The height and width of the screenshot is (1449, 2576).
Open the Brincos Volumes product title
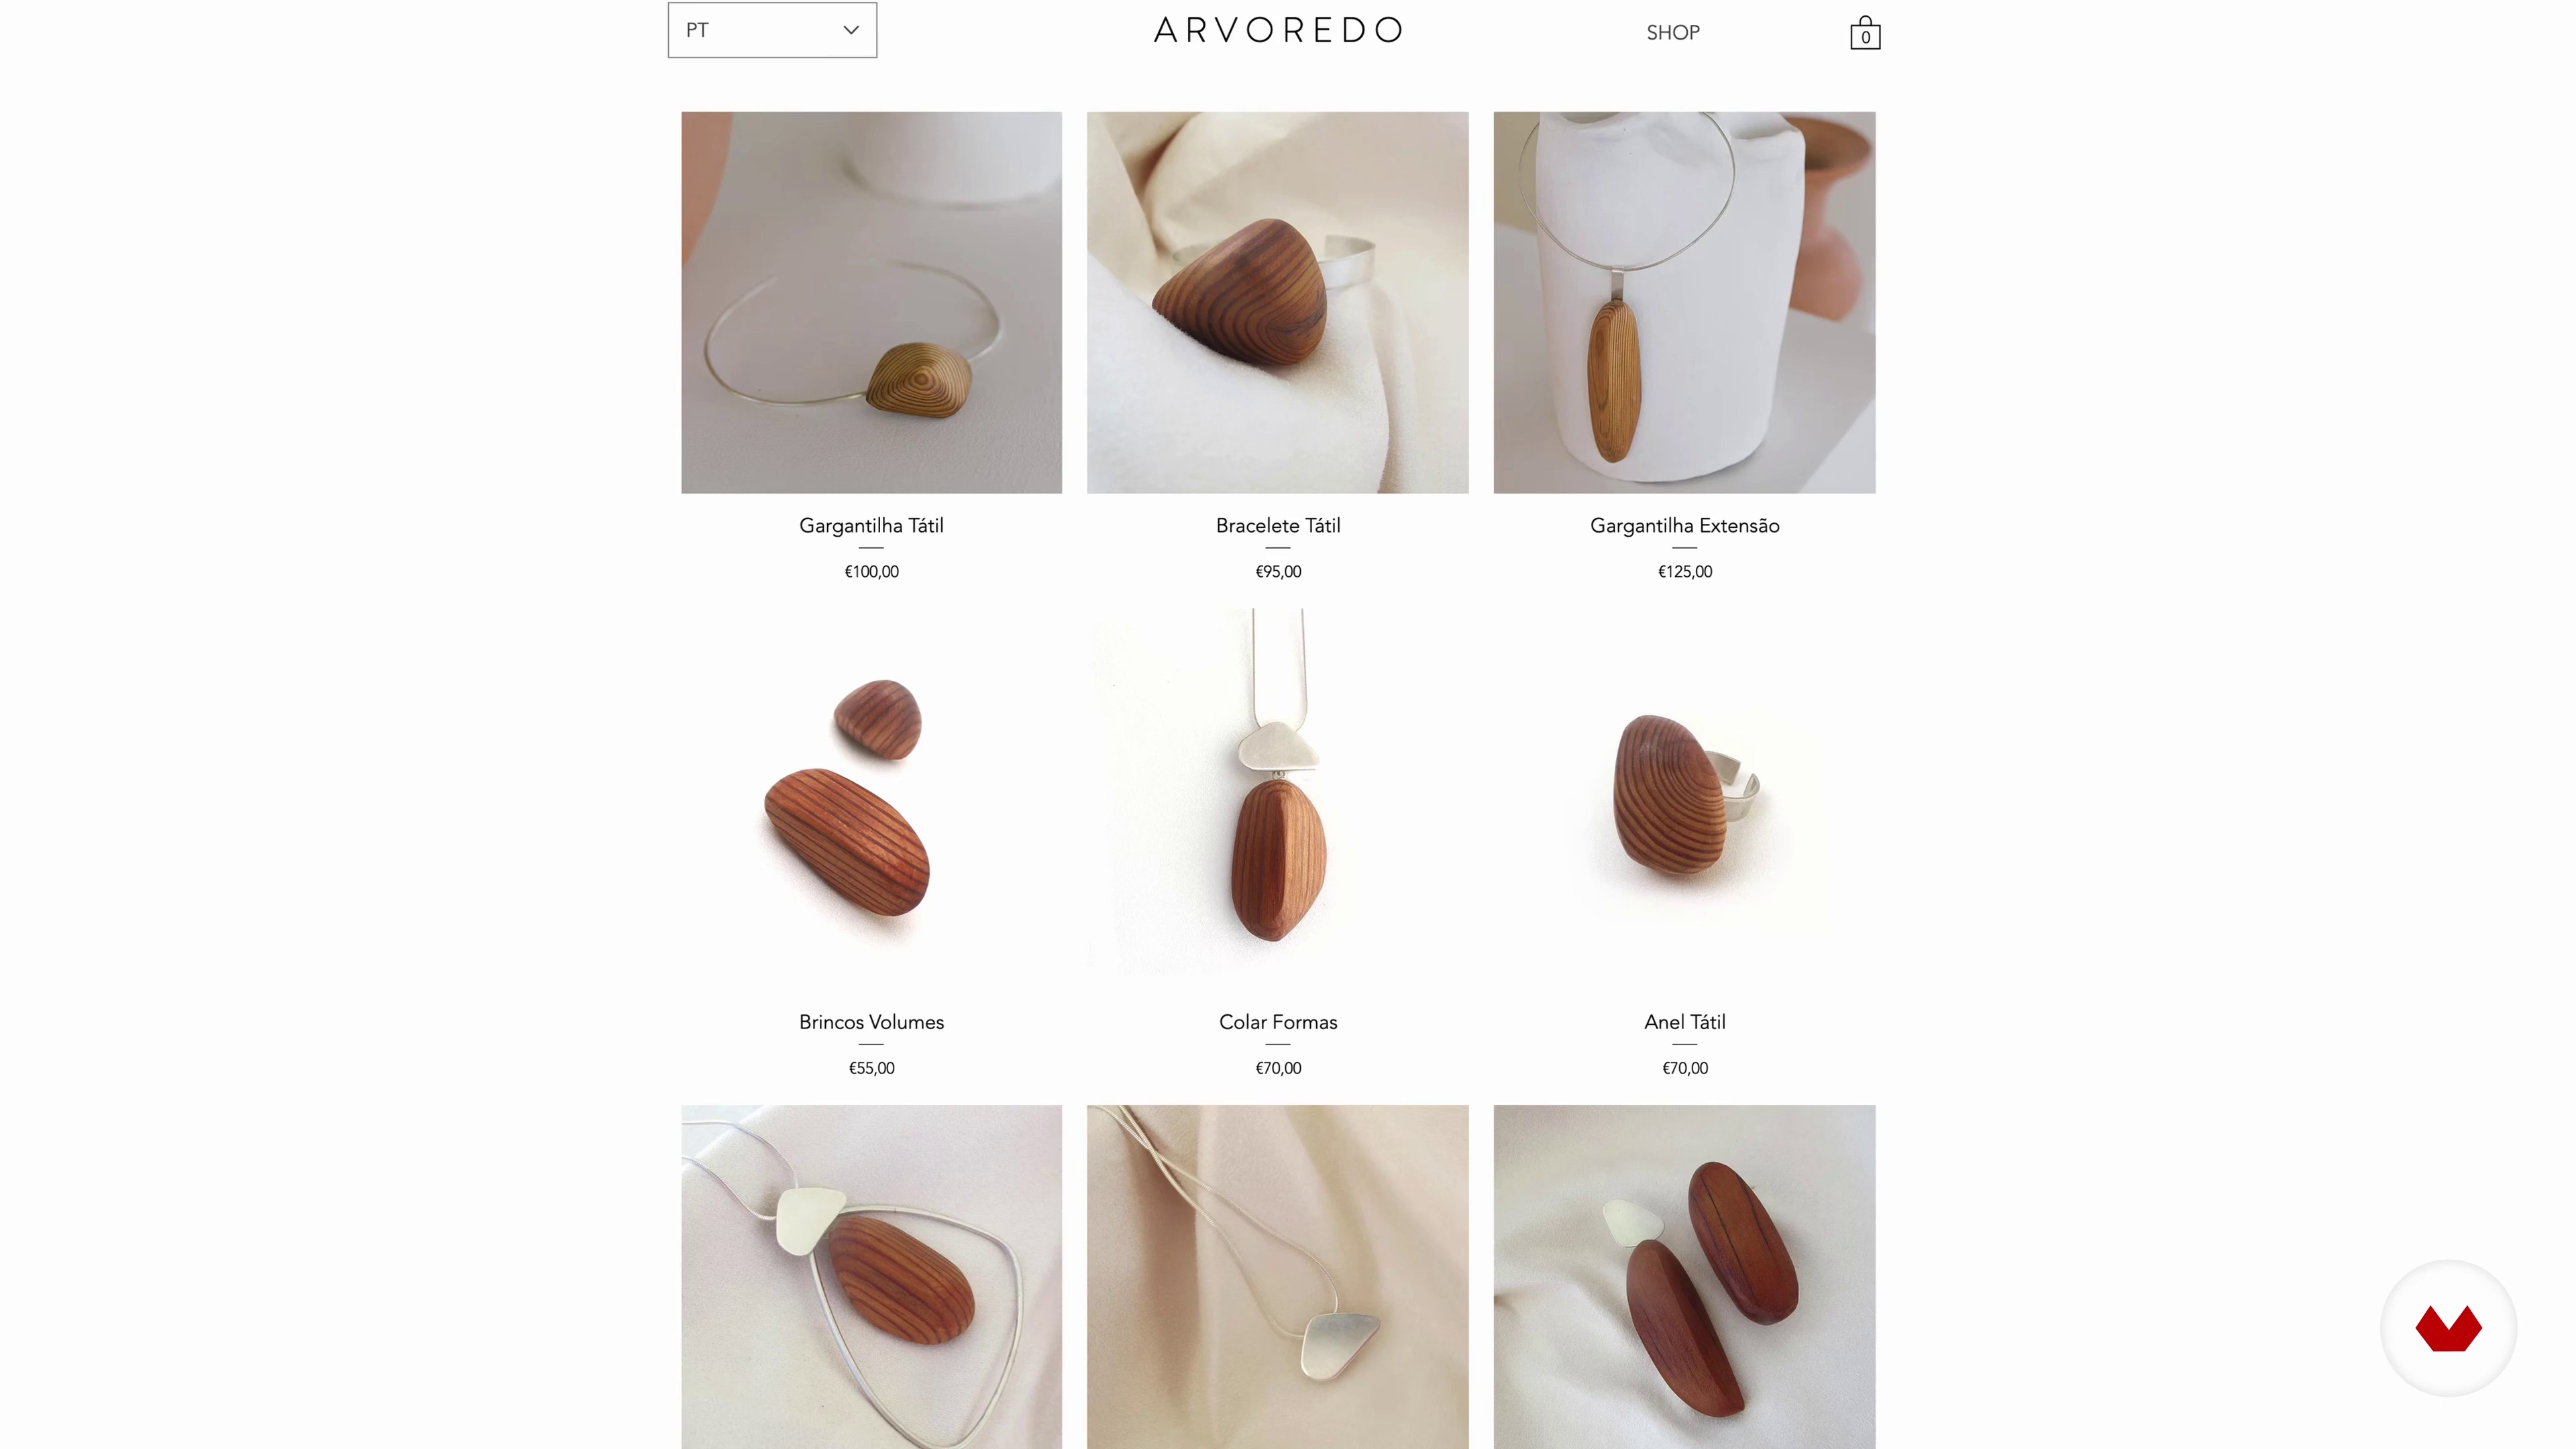(871, 1022)
